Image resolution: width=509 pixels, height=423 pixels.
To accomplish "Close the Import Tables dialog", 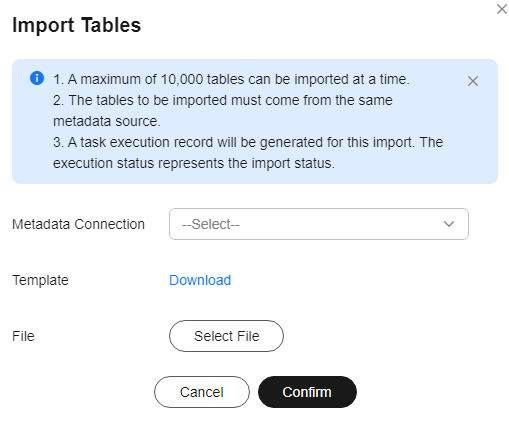I will [x=501, y=9].
